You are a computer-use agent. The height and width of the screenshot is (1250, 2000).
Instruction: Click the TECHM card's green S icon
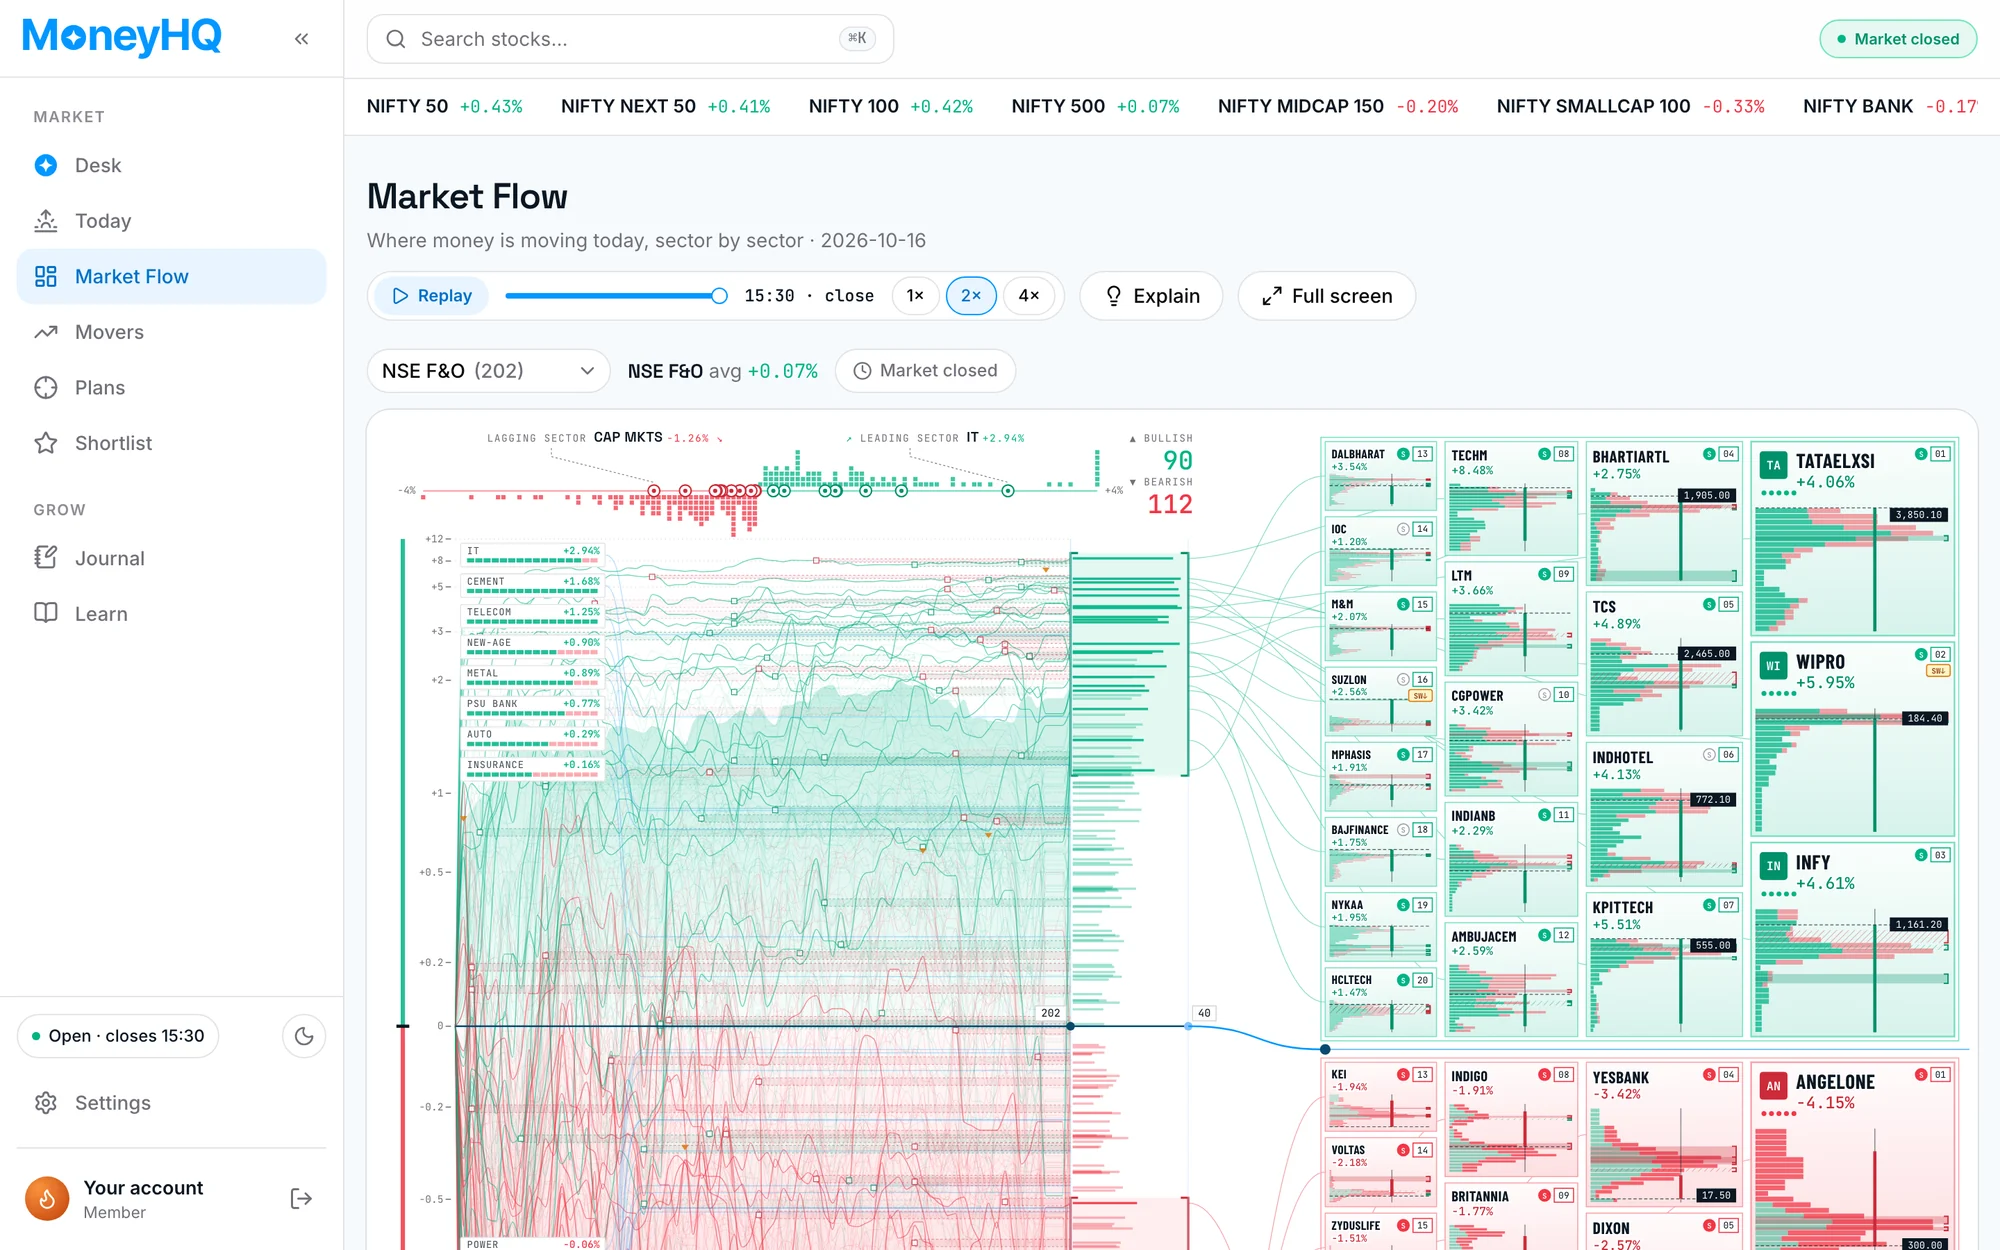click(x=1544, y=454)
